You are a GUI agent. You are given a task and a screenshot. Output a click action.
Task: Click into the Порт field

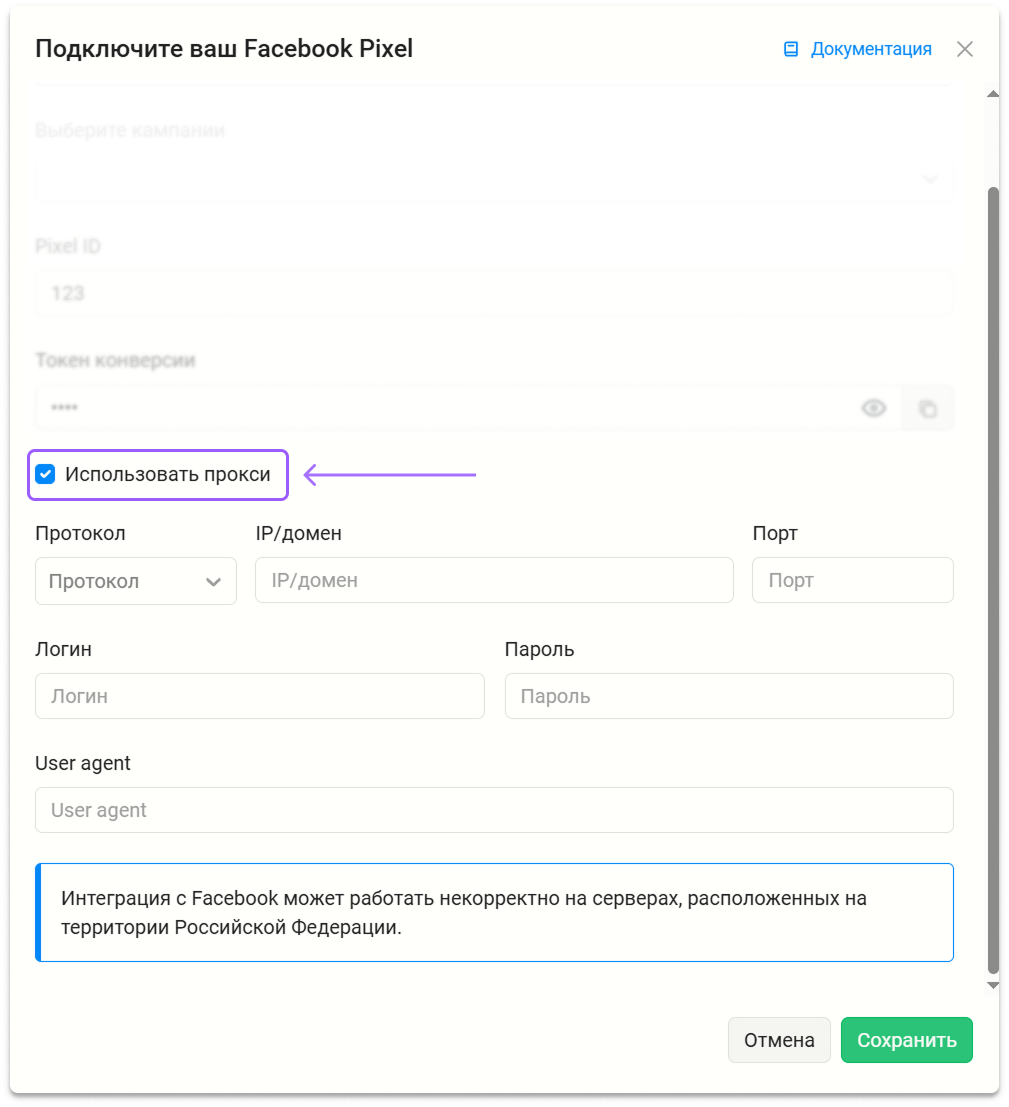(x=853, y=580)
